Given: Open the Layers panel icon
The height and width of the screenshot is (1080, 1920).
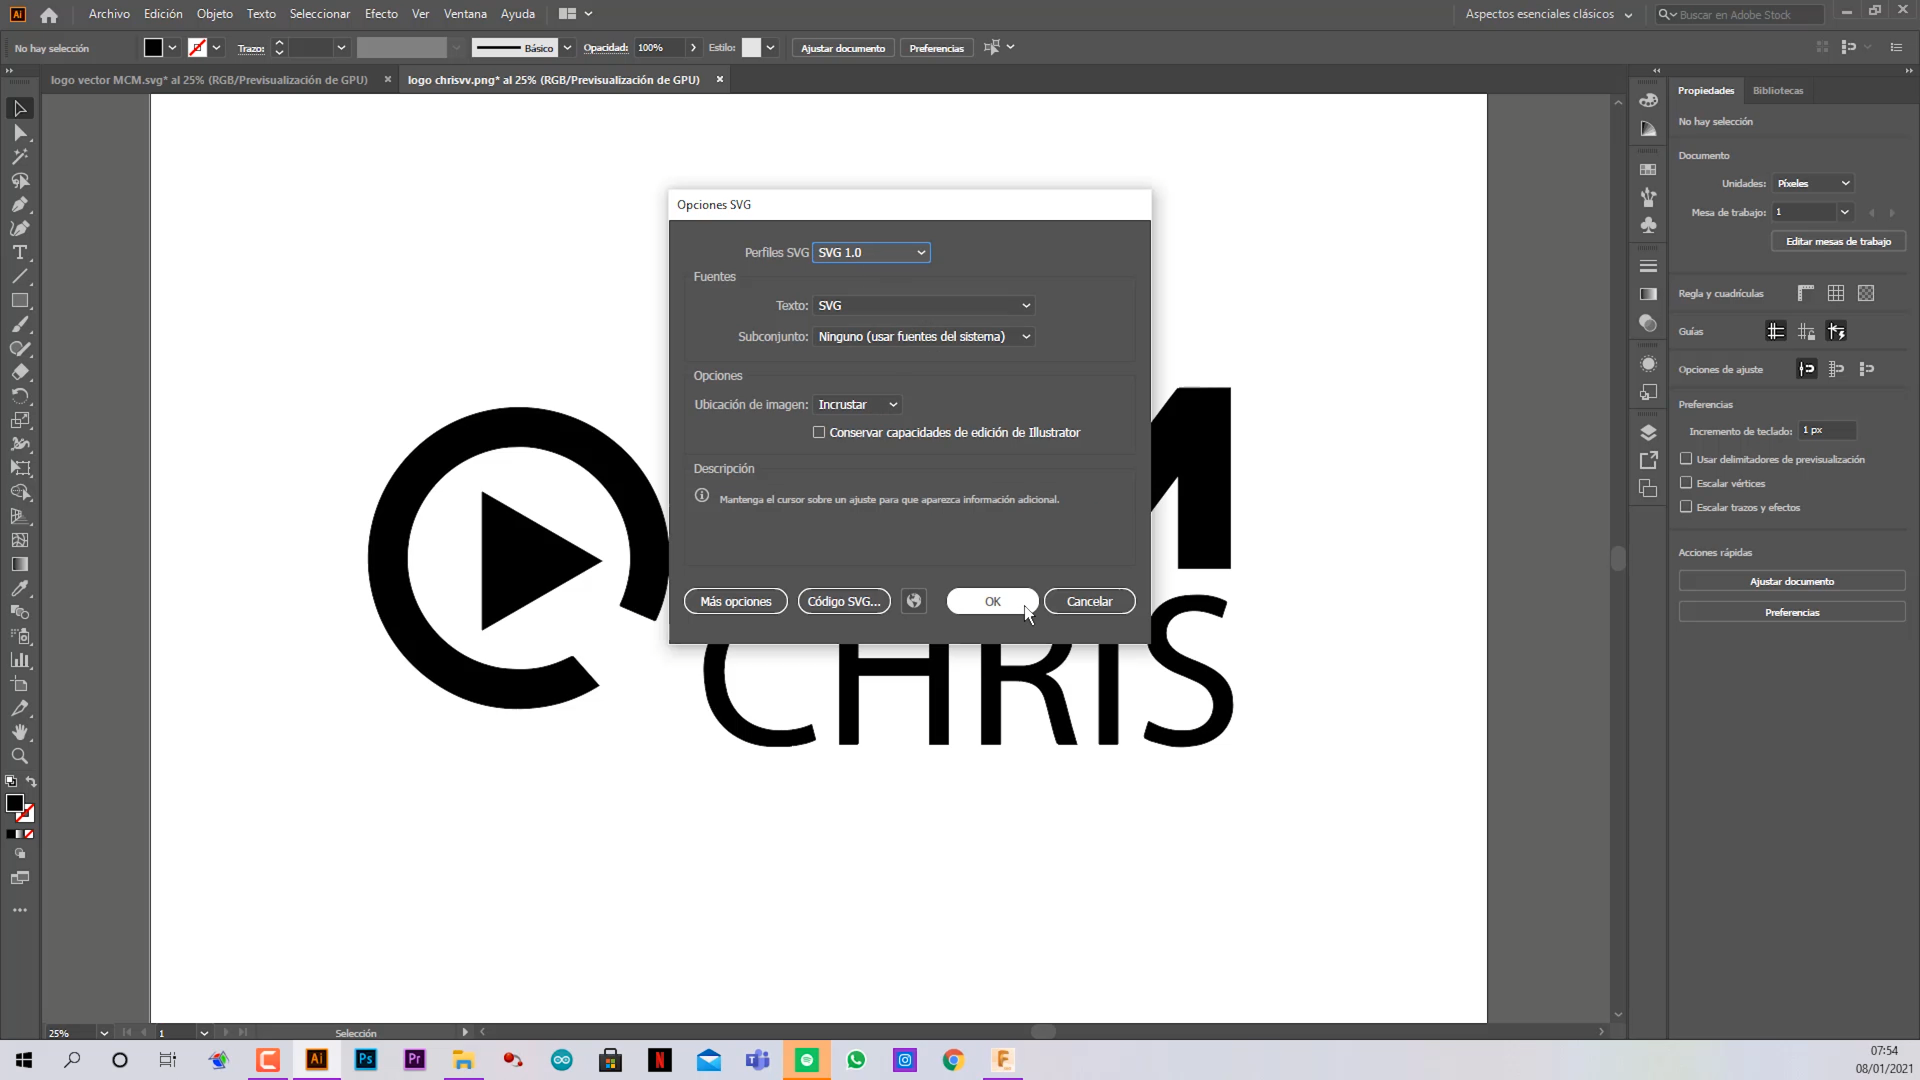Looking at the screenshot, I should point(1648,432).
